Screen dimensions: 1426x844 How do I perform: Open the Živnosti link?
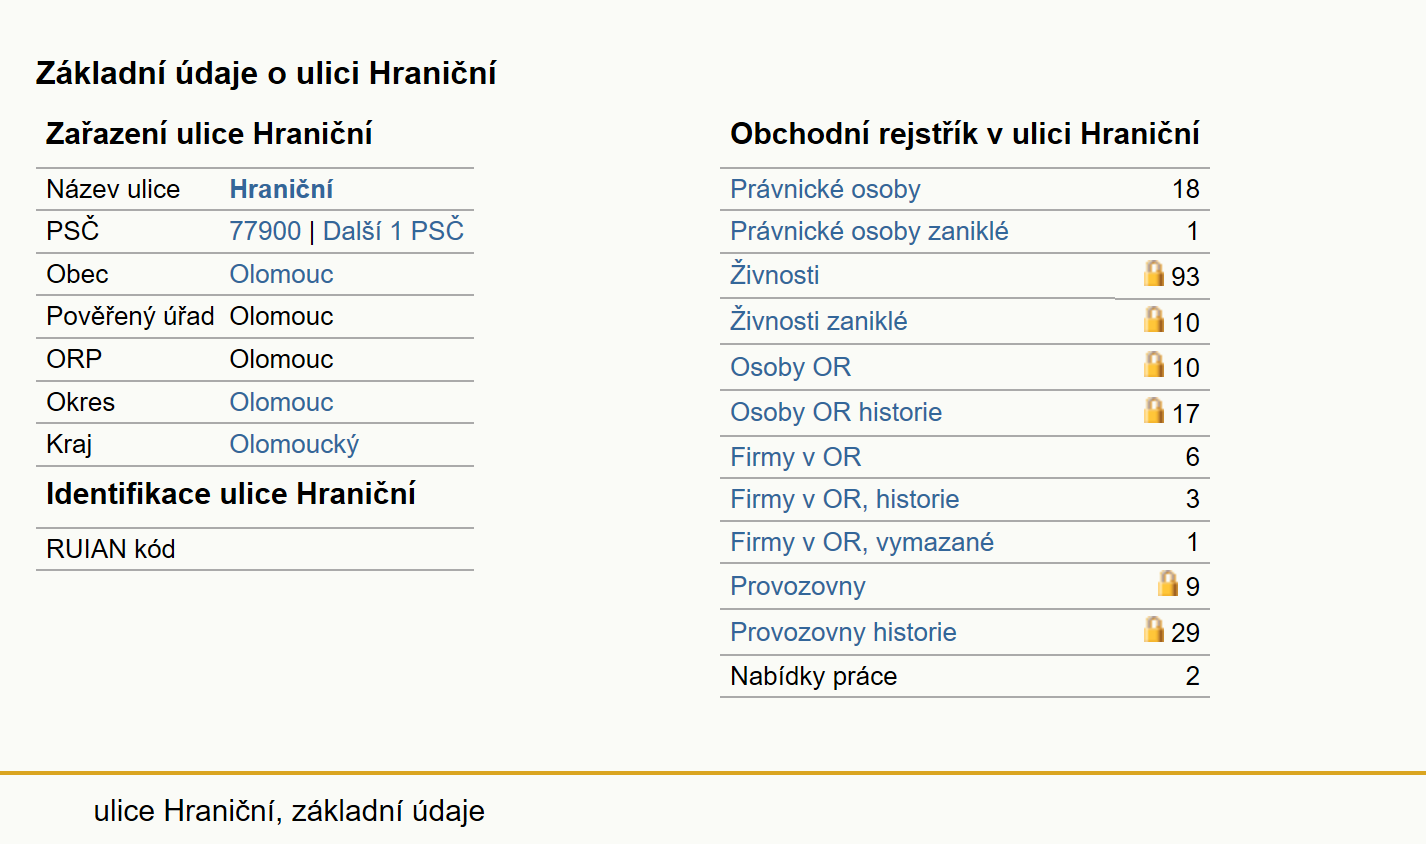(x=774, y=274)
